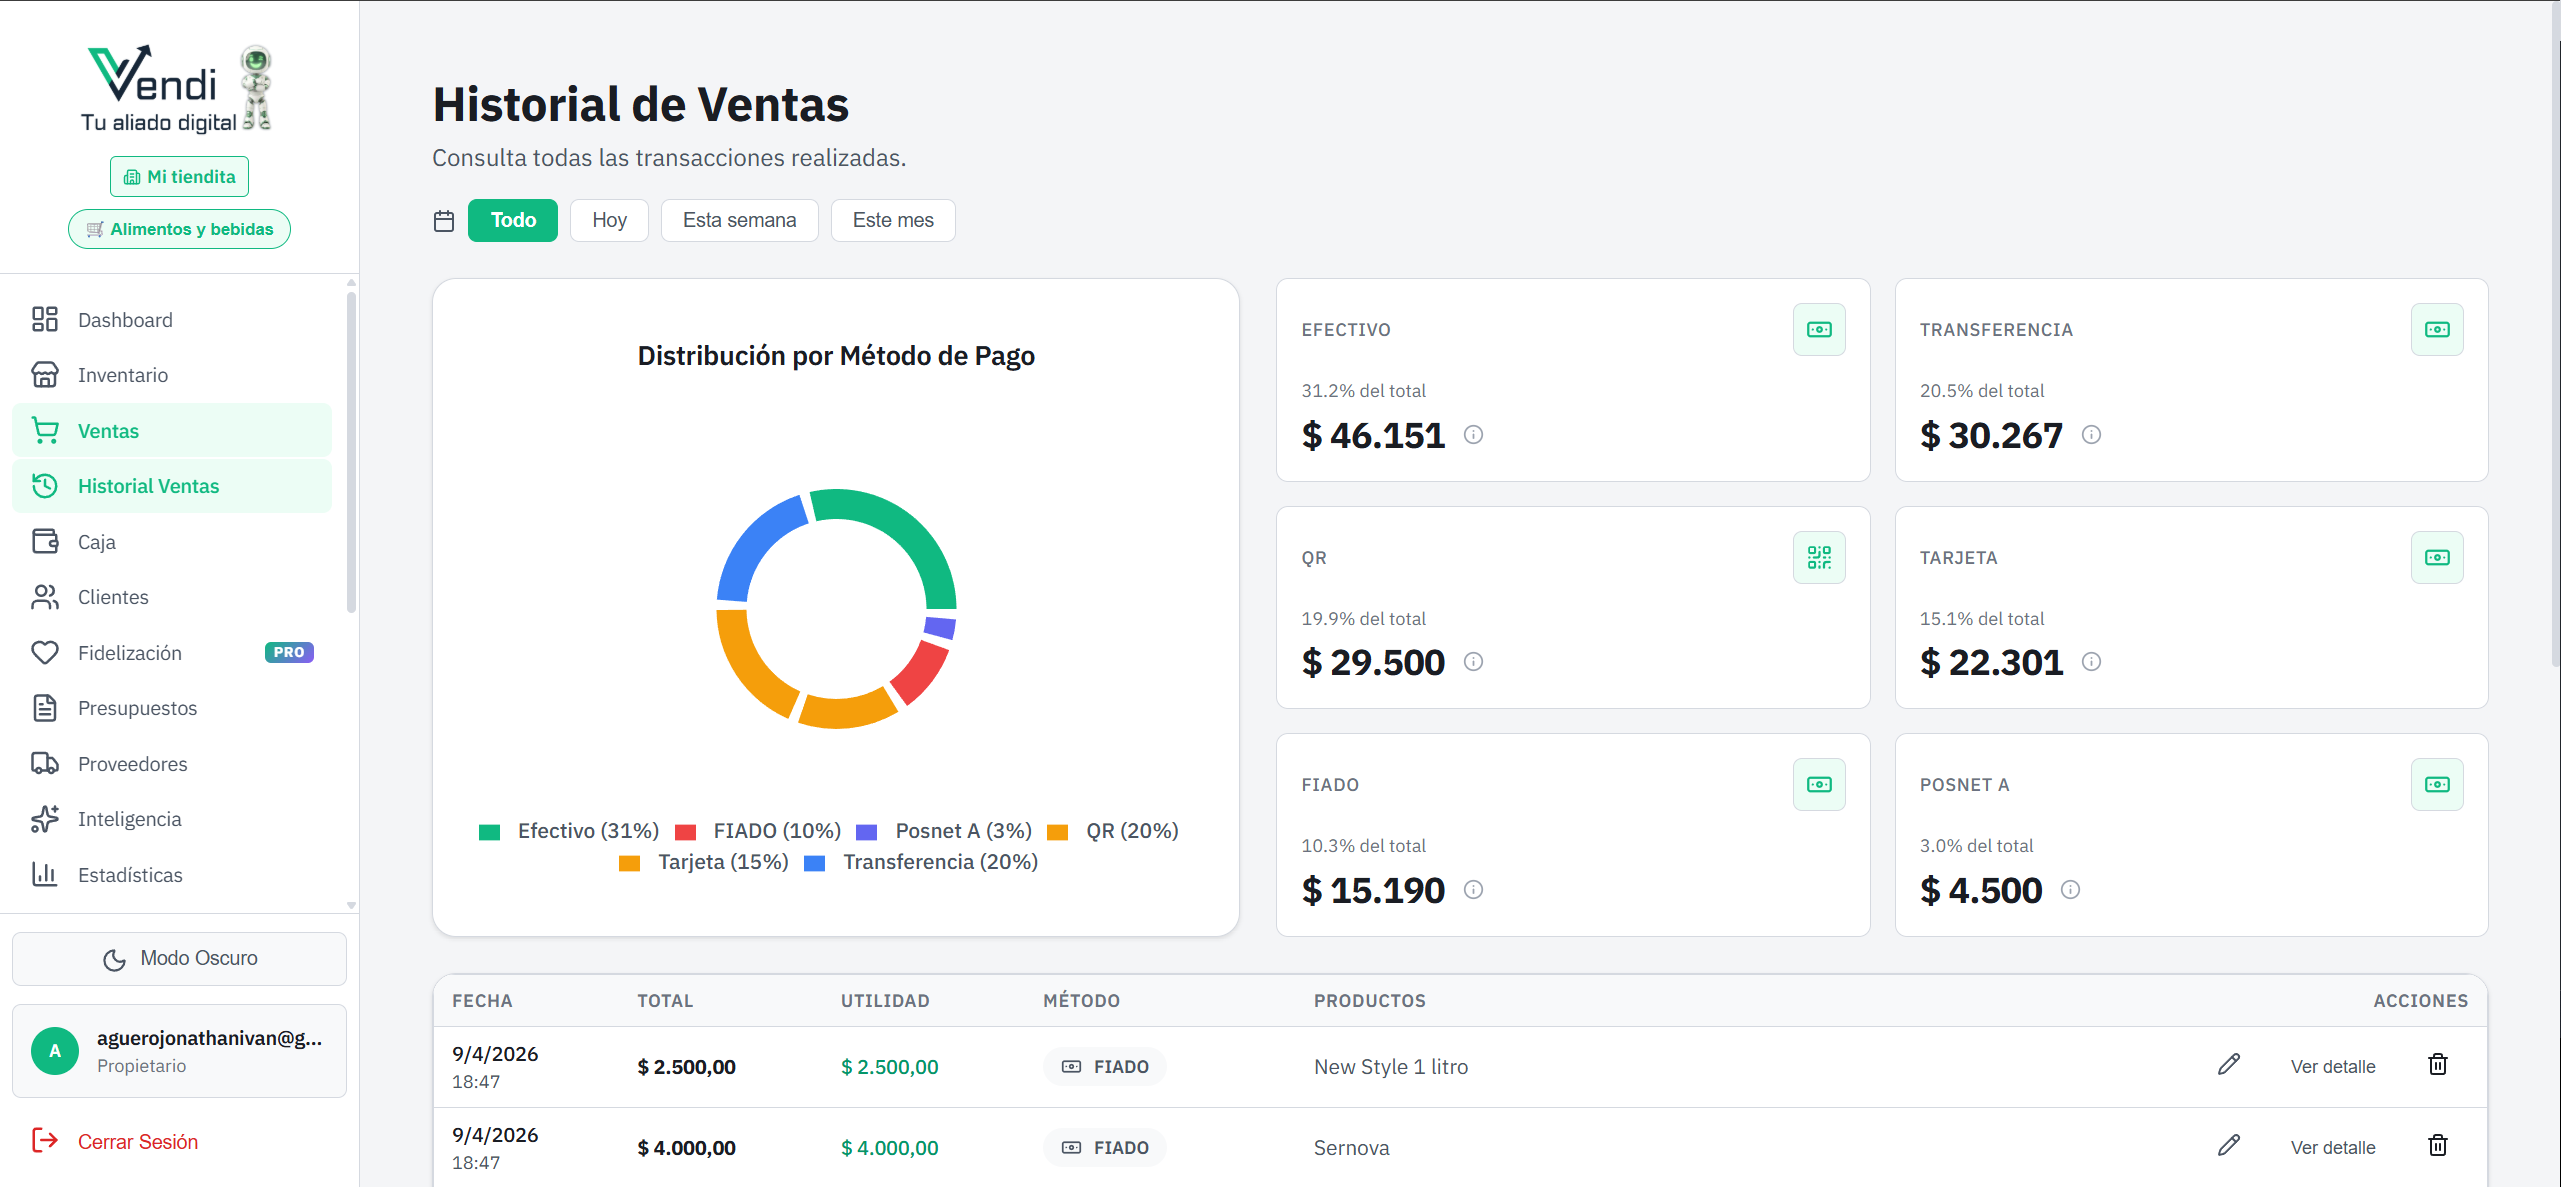The height and width of the screenshot is (1187, 2561).
Task: Select the Estadísticas bar chart icon
Action: click(x=45, y=874)
